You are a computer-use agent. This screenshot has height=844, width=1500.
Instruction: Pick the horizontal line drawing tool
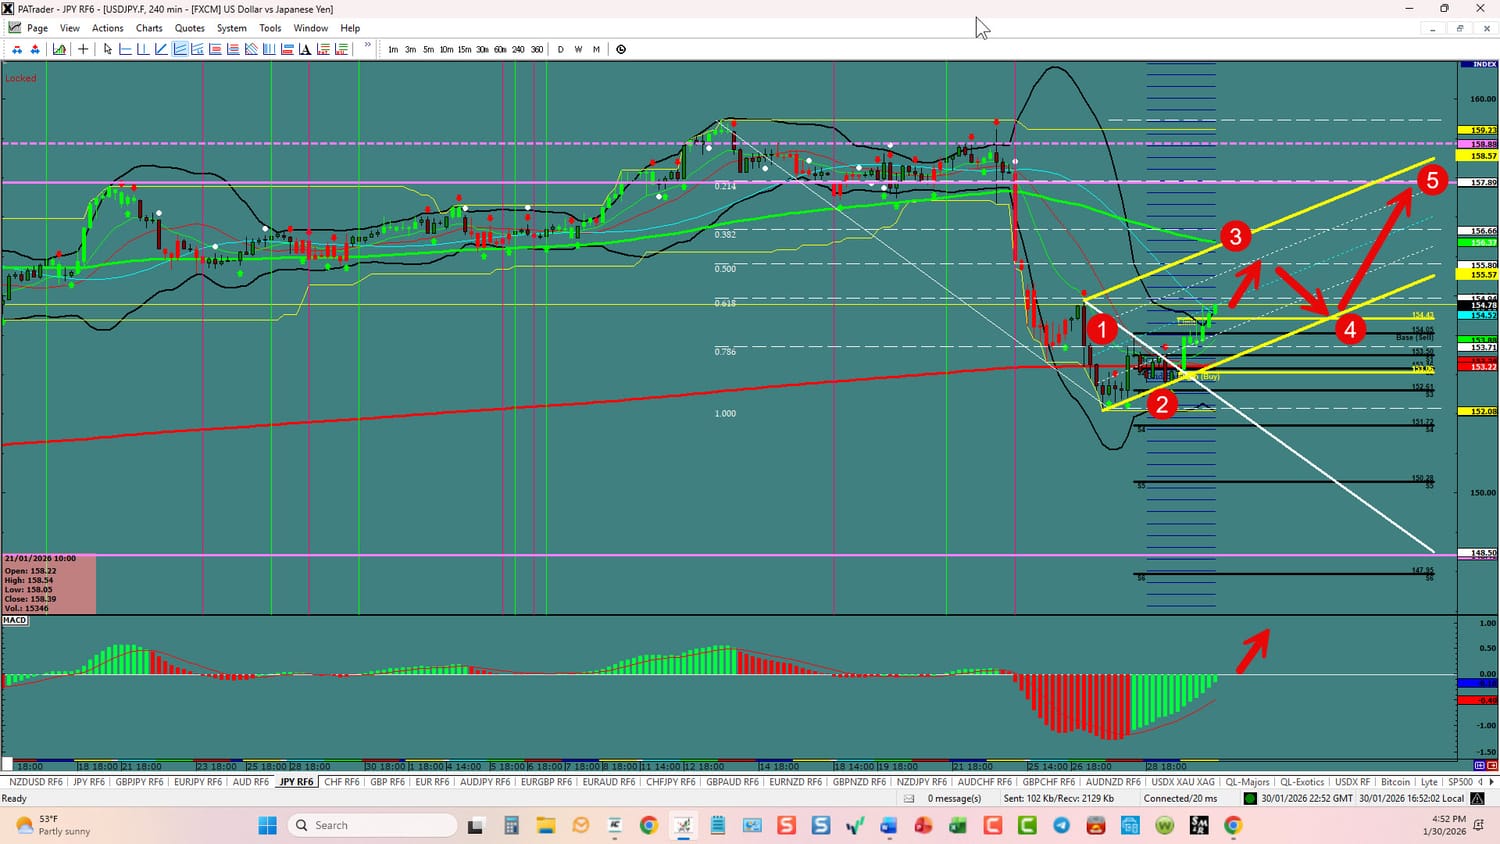coord(125,49)
